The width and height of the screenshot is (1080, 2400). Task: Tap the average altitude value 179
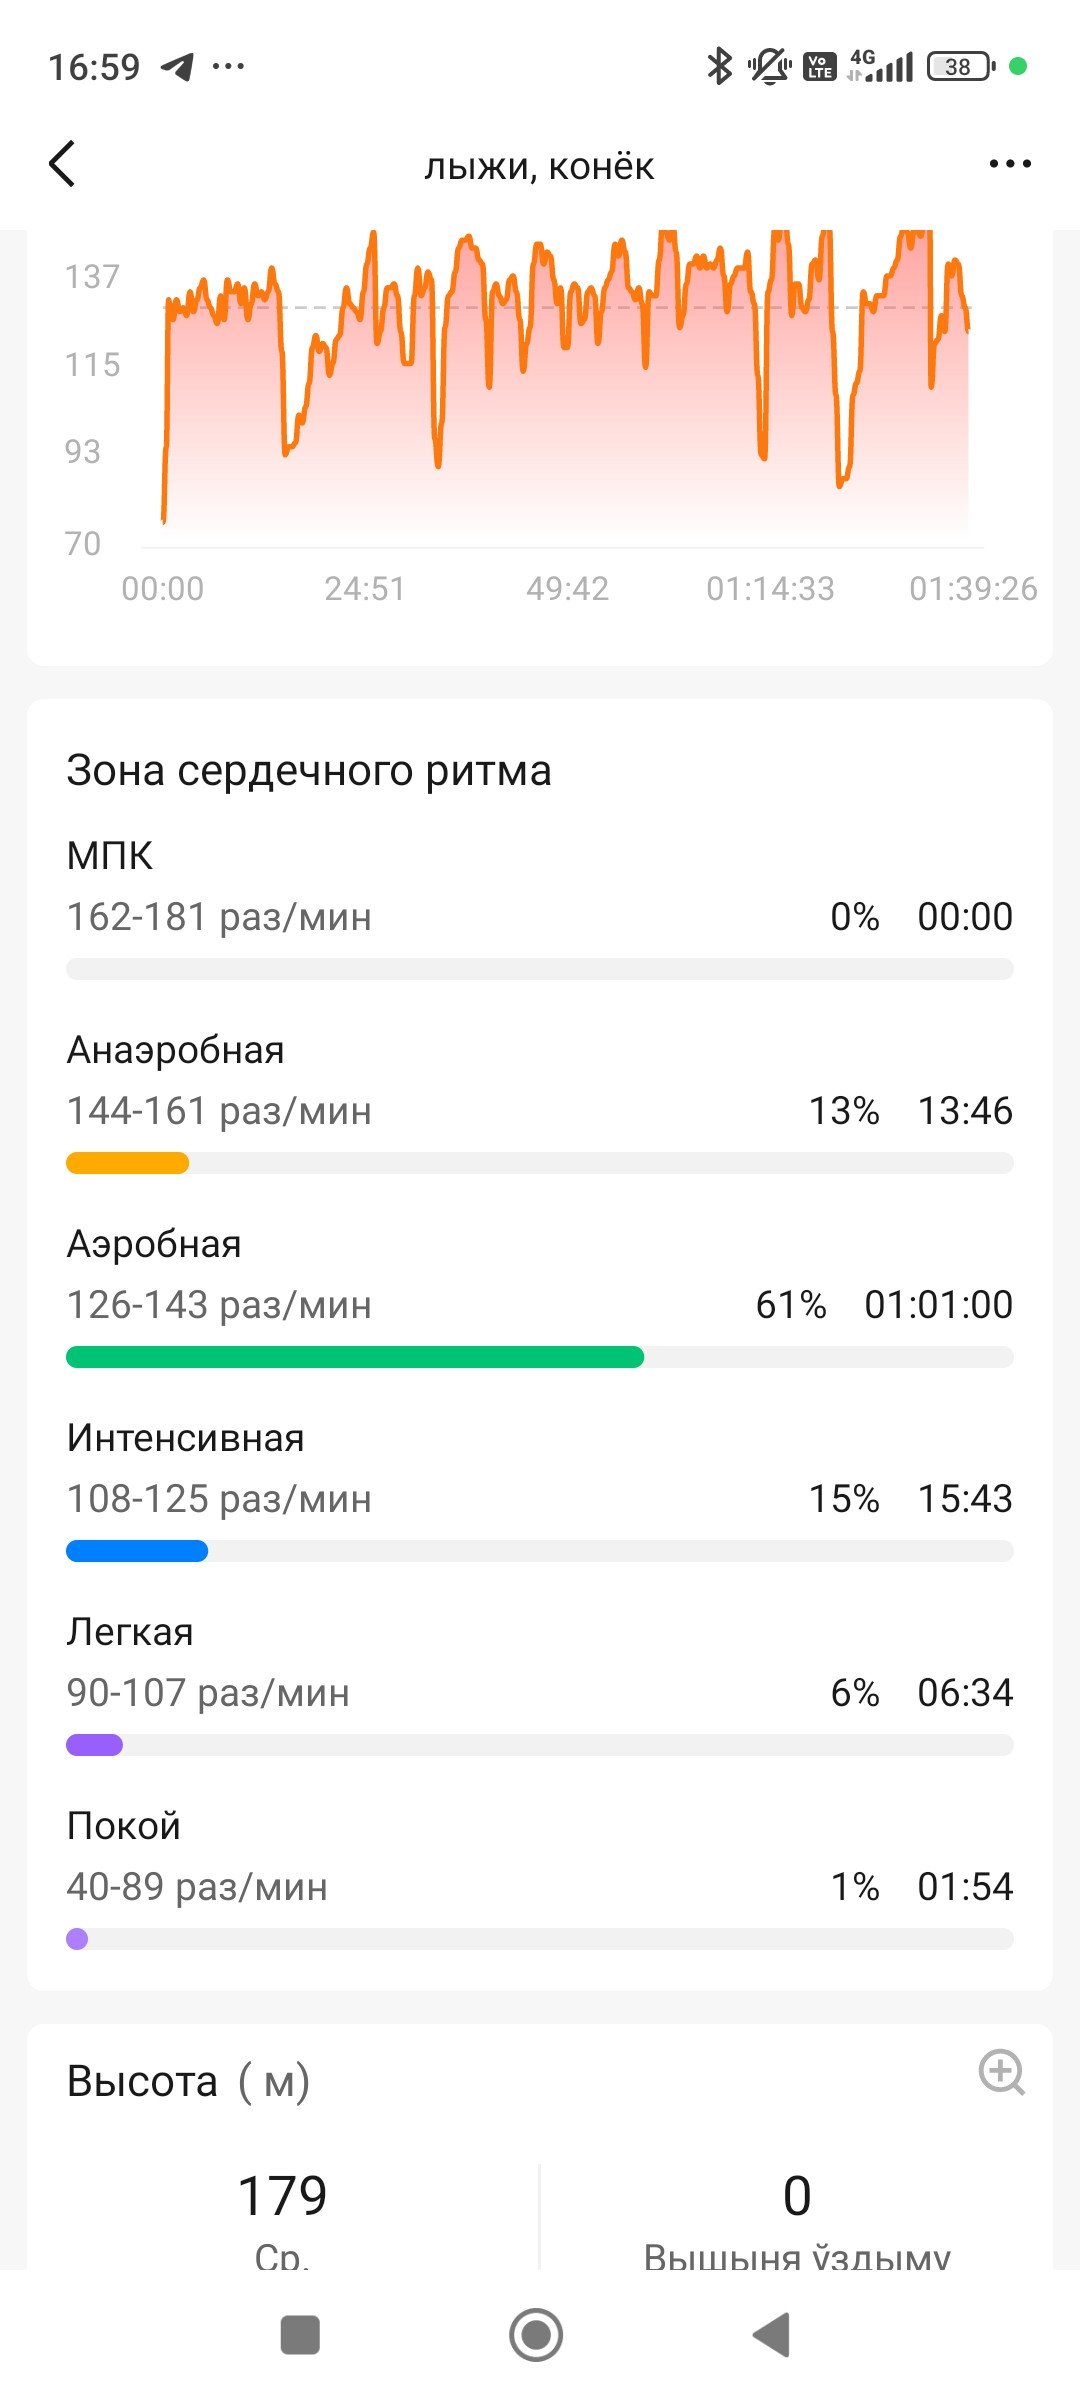click(x=282, y=2196)
